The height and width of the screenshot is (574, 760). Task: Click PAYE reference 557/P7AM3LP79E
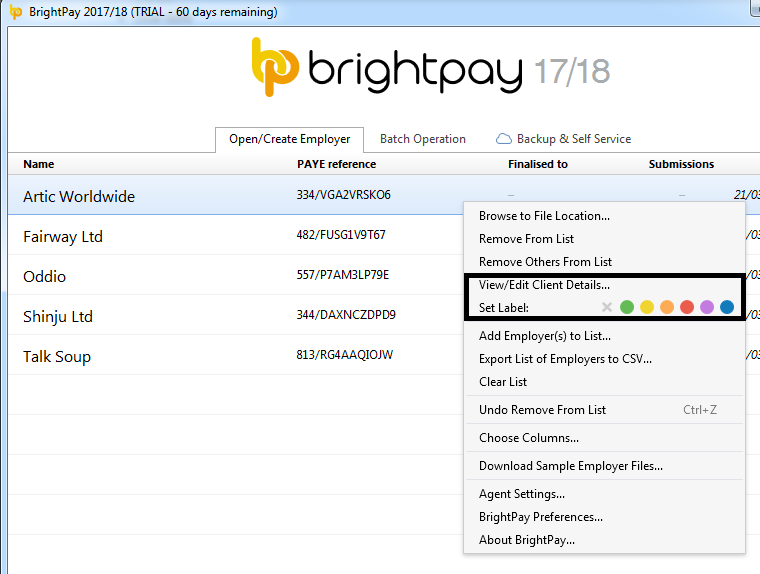[x=343, y=275]
